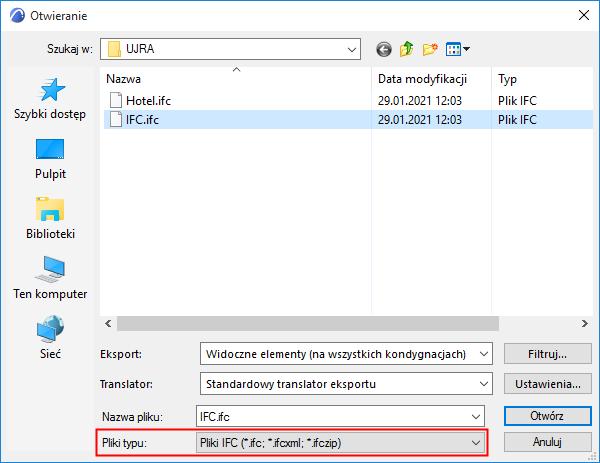Select the IFC.ifc file name
This screenshot has height=463, width=600.
click(x=142, y=120)
